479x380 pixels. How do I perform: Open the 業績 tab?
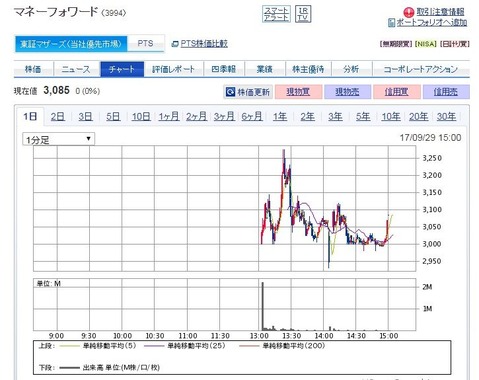pos(265,69)
